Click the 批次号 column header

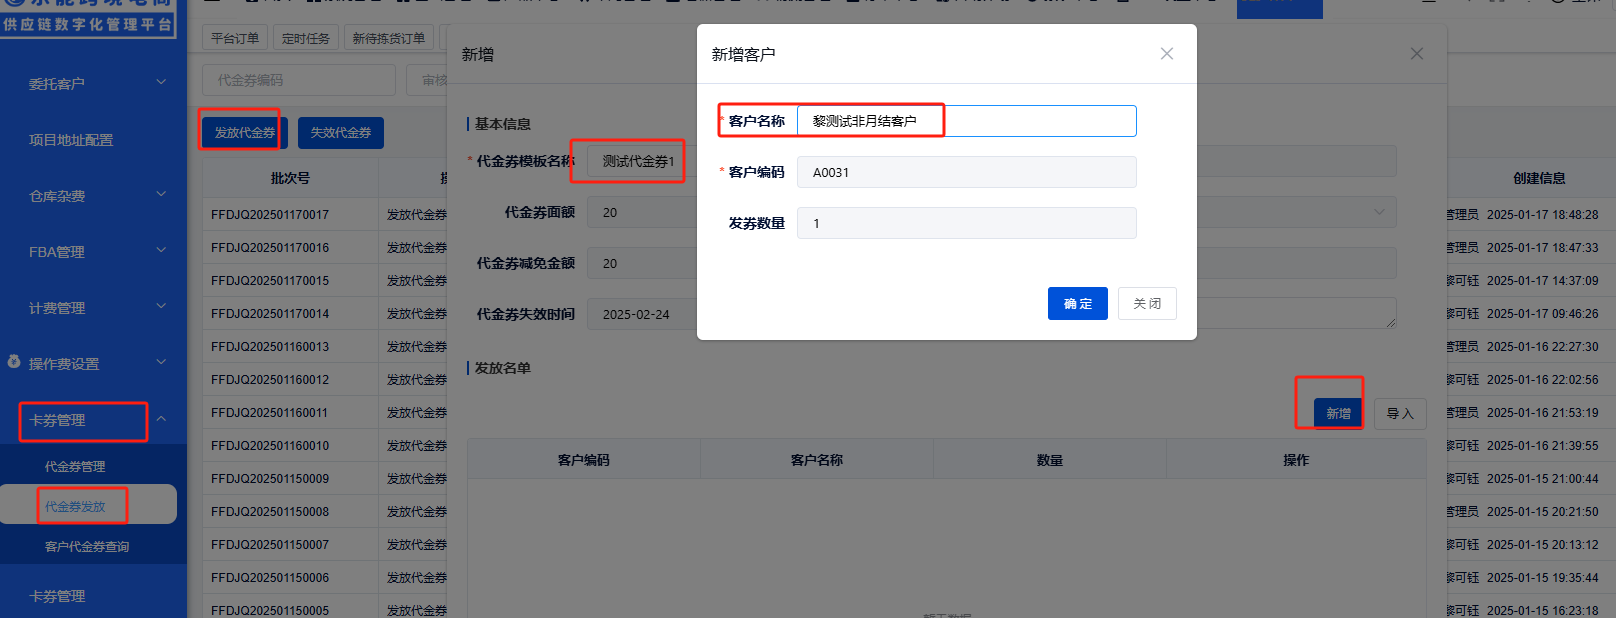[x=290, y=178]
